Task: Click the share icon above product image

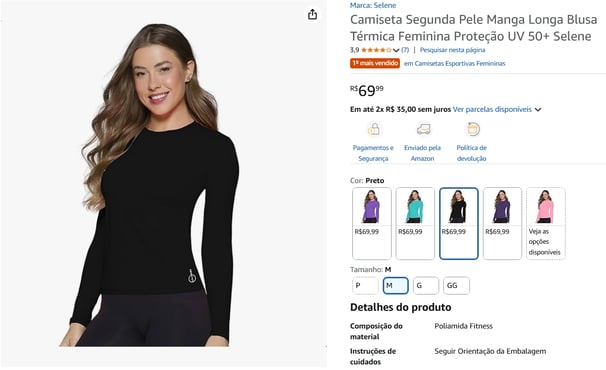Action: coord(312,15)
